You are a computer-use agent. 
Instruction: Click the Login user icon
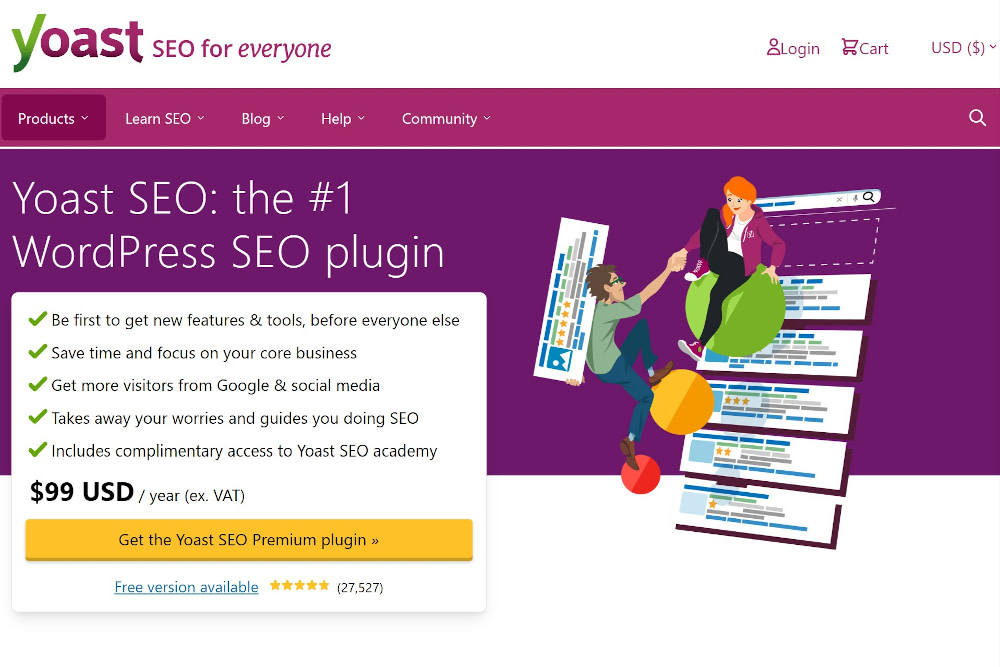(773, 47)
